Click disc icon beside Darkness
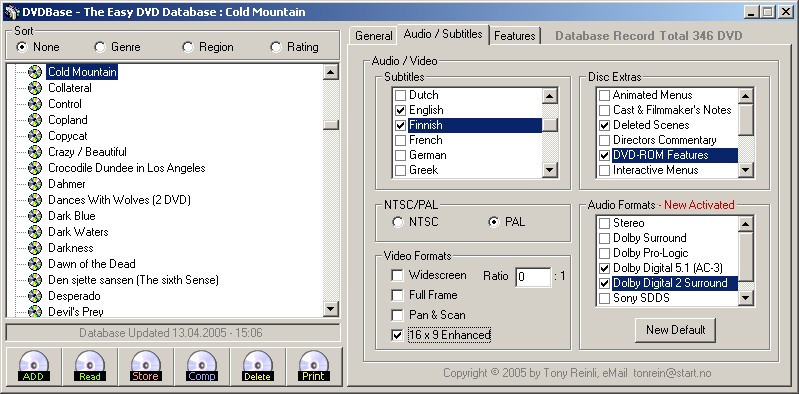Image resolution: width=799 pixels, height=394 pixels. (35, 248)
